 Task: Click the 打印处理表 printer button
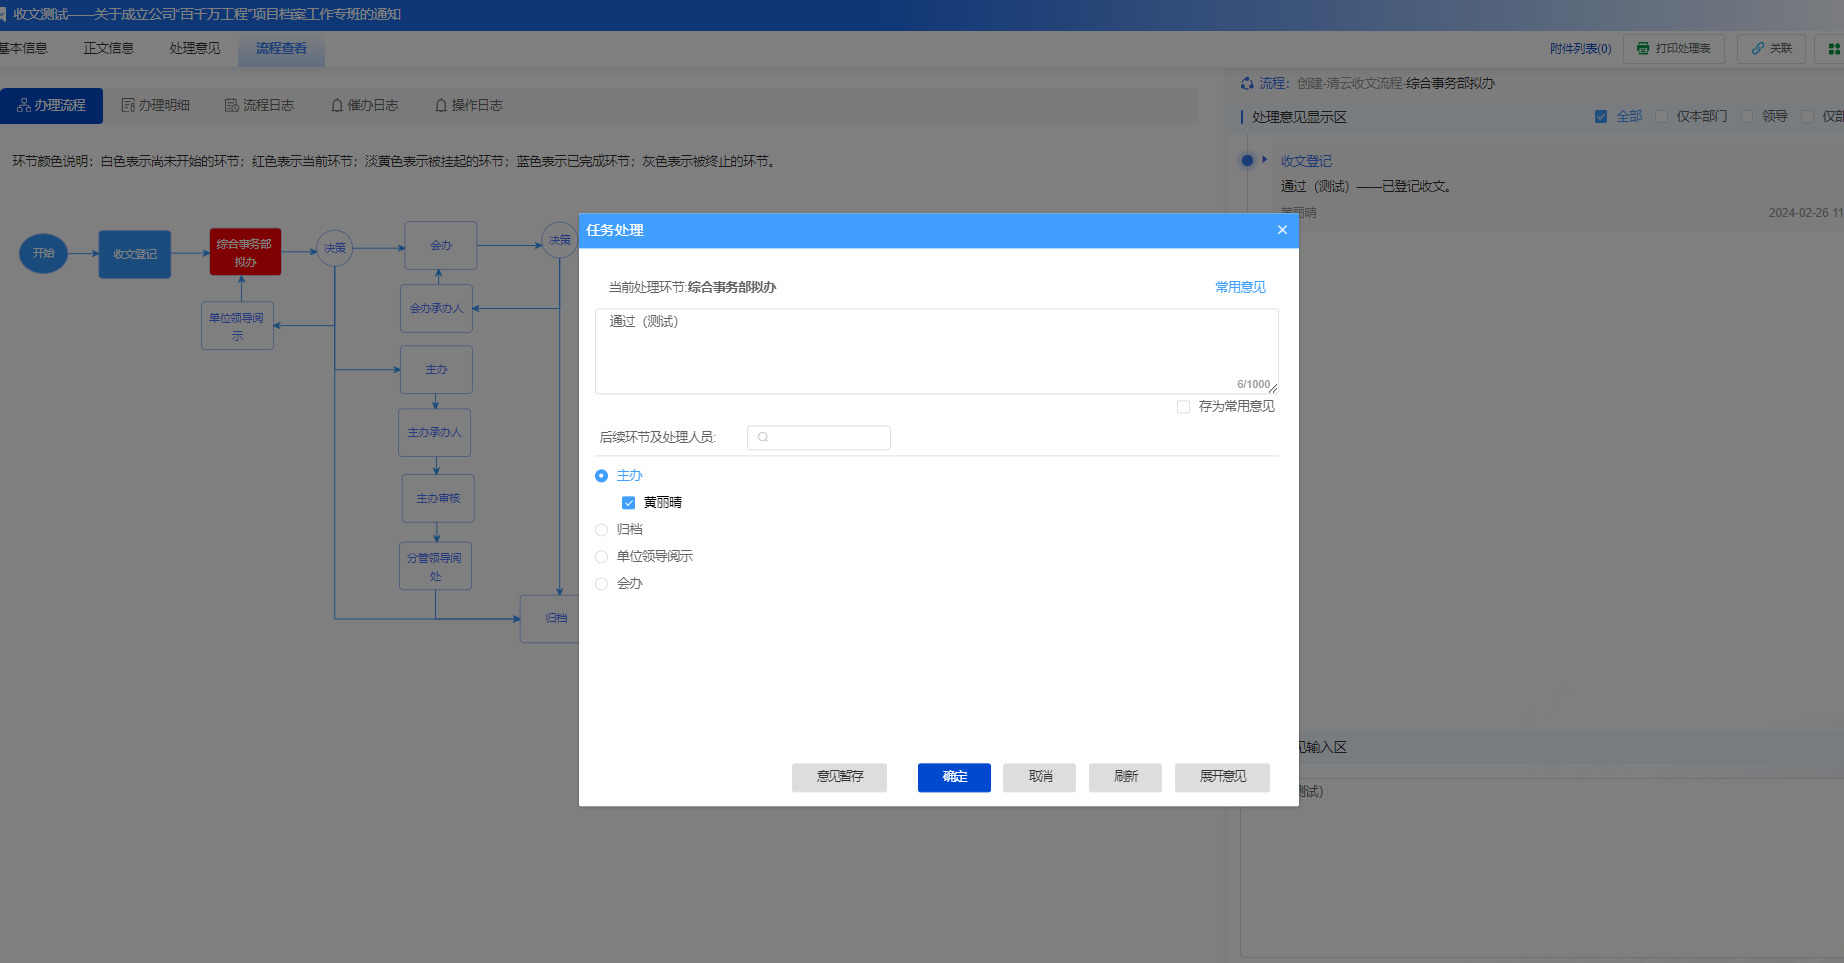tap(1674, 49)
